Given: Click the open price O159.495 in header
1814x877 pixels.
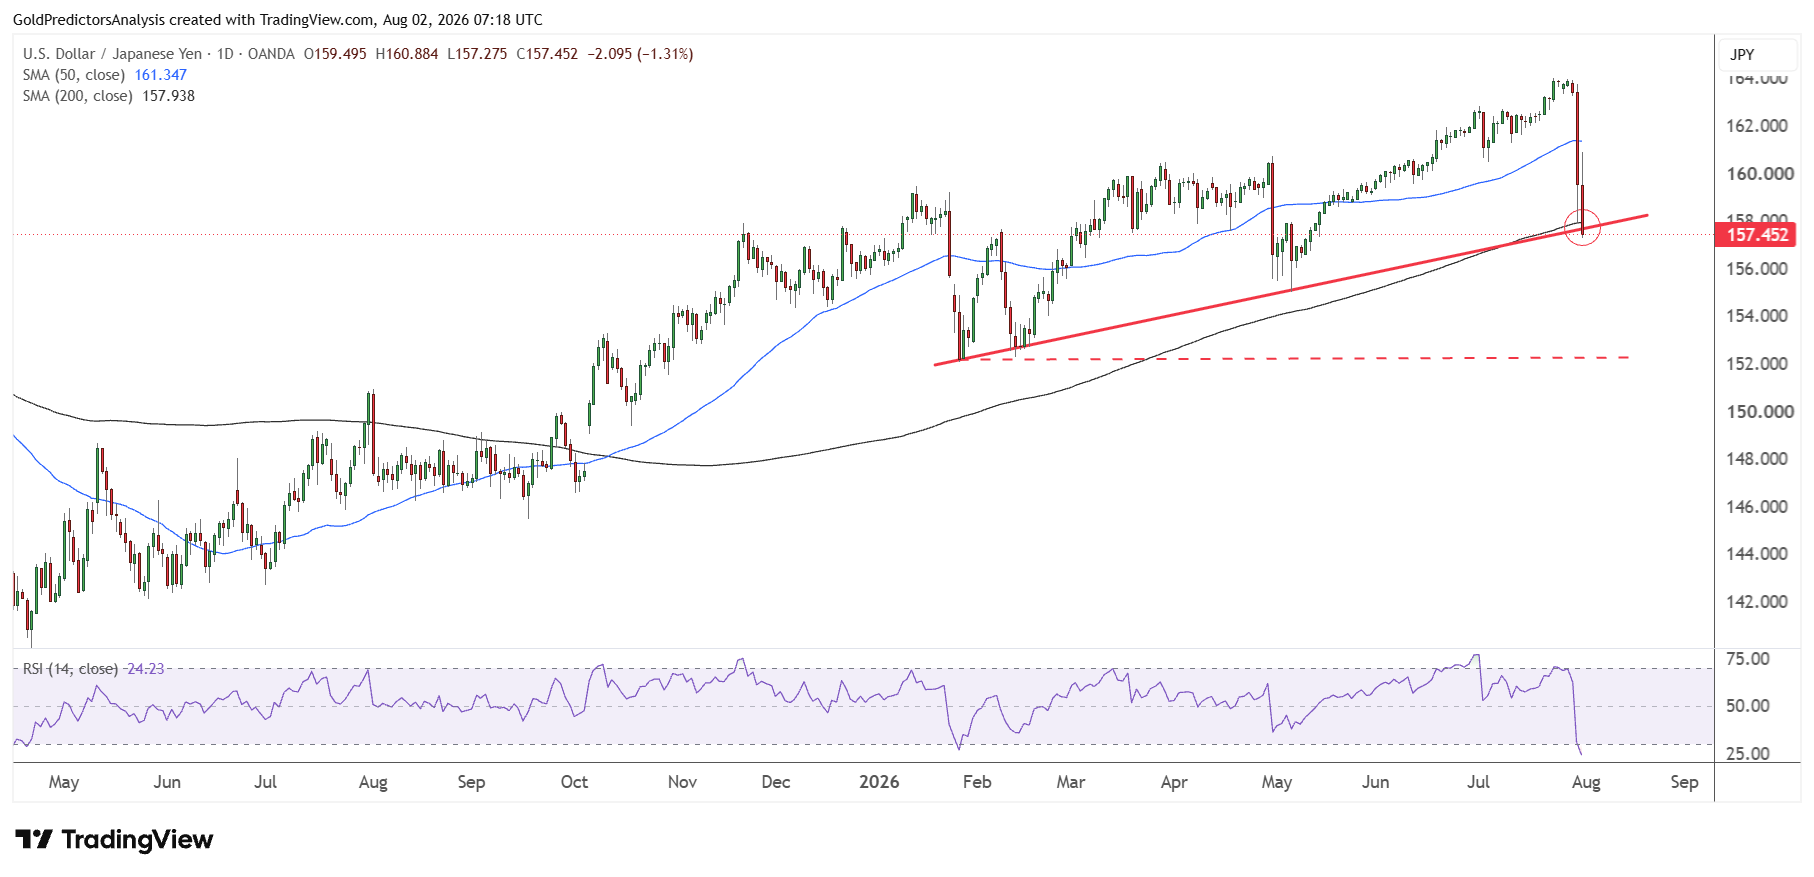Looking at the screenshot, I should (335, 54).
